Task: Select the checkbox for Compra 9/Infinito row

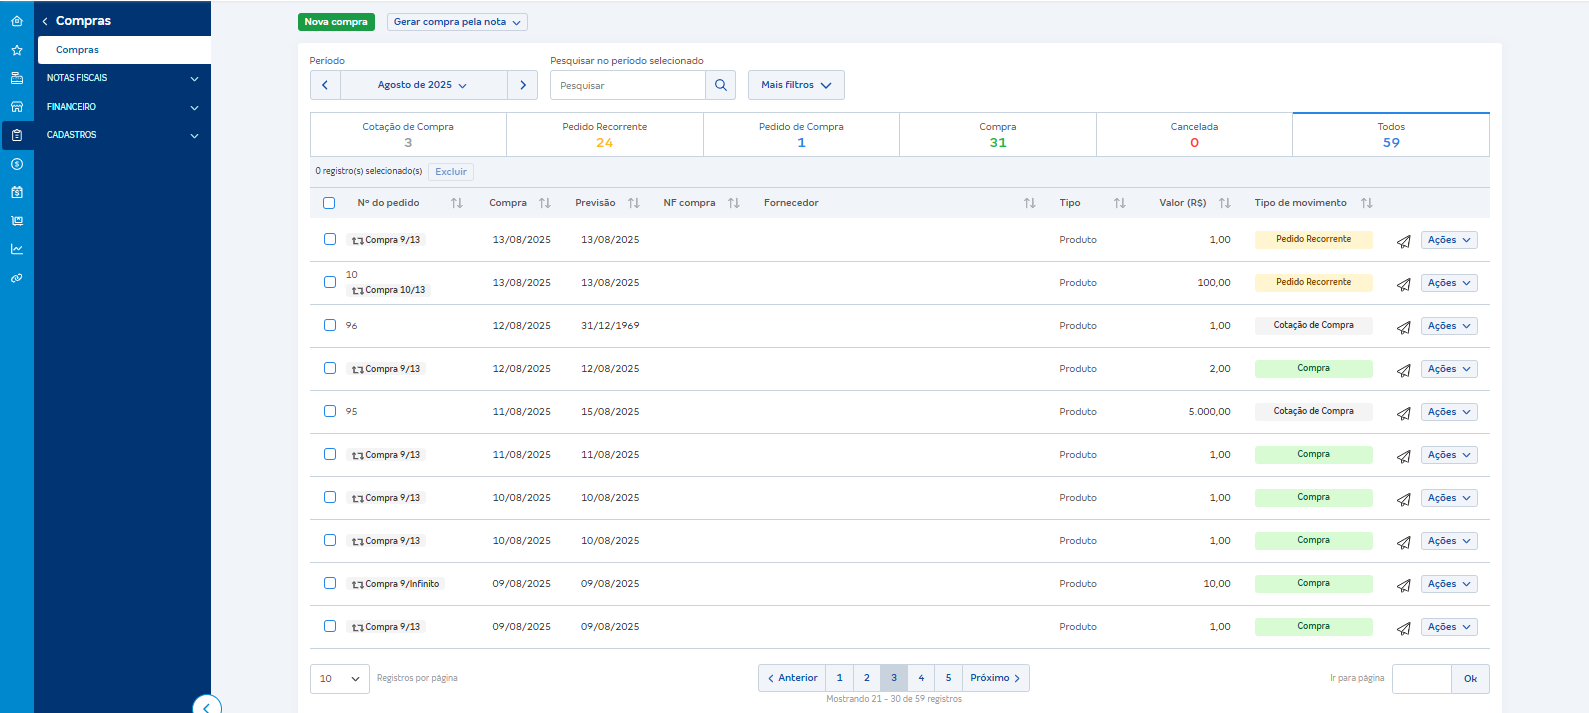Action: click(330, 583)
